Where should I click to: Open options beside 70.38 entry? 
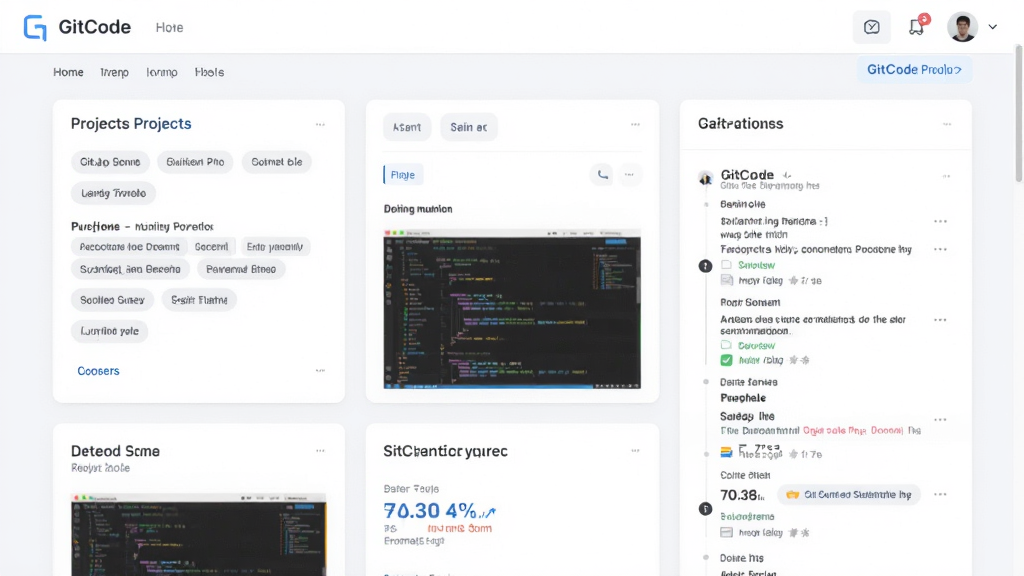pyautogui.click(x=940, y=494)
